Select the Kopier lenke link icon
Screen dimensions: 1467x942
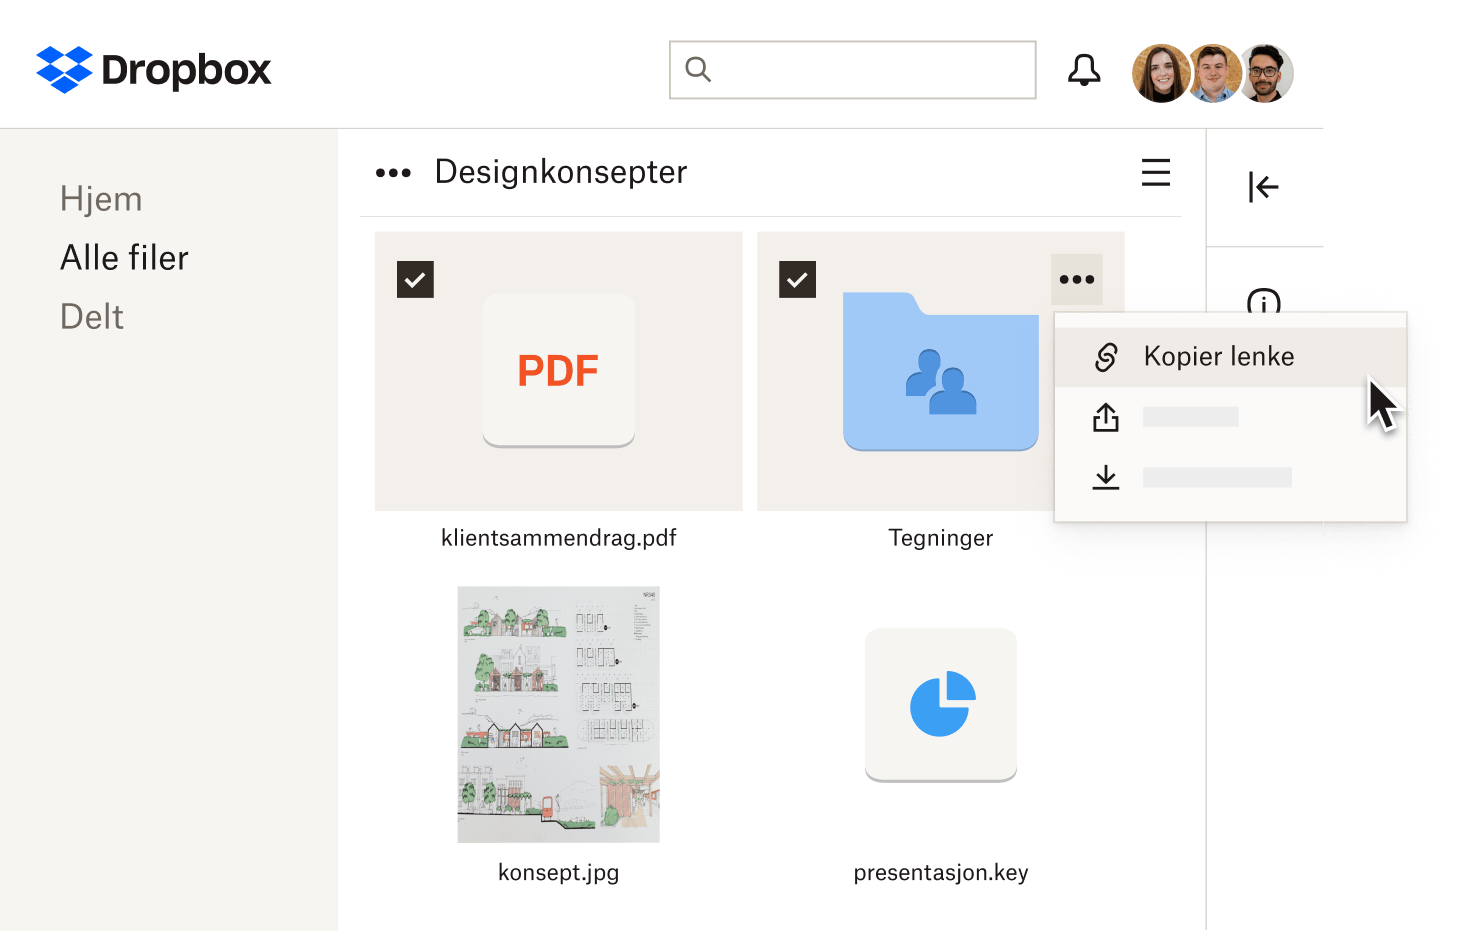tap(1106, 356)
